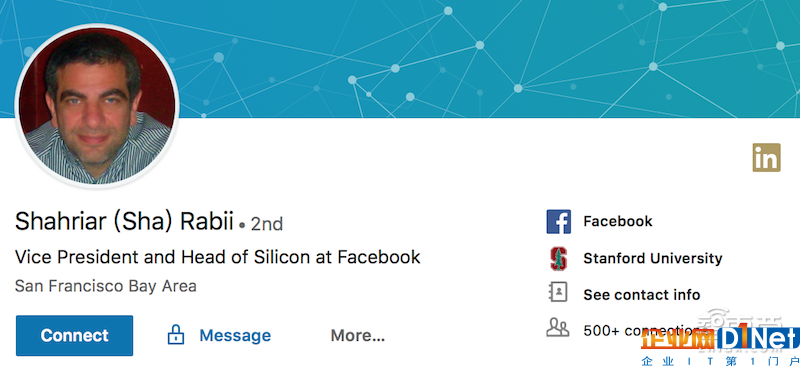800x366 pixels.
Task: Select See contact info link
Action: [641, 295]
